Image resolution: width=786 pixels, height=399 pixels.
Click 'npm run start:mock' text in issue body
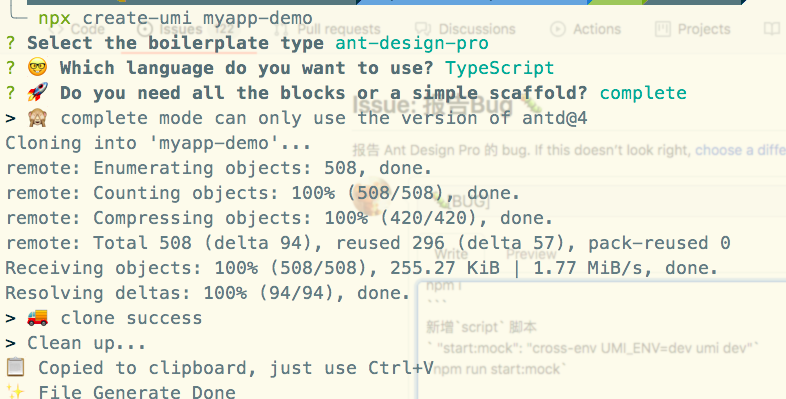click(x=499, y=369)
